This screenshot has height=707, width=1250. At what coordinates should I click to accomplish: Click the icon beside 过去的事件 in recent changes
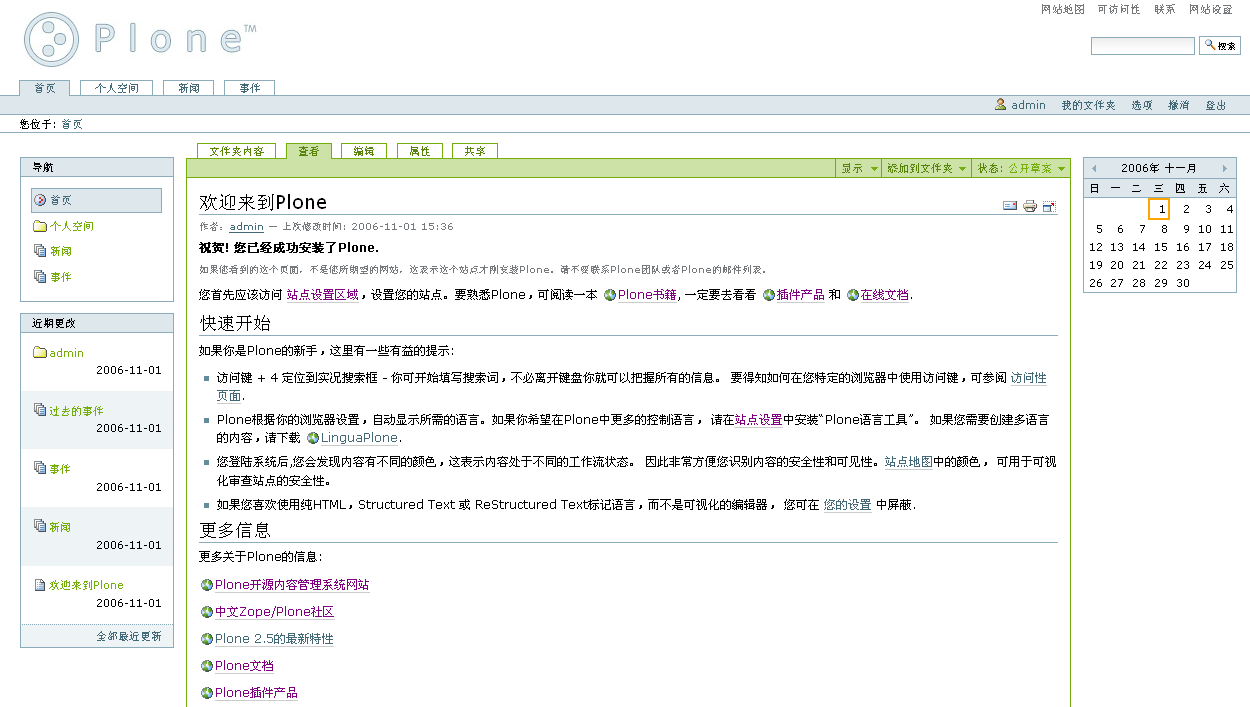tap(40, 410)
